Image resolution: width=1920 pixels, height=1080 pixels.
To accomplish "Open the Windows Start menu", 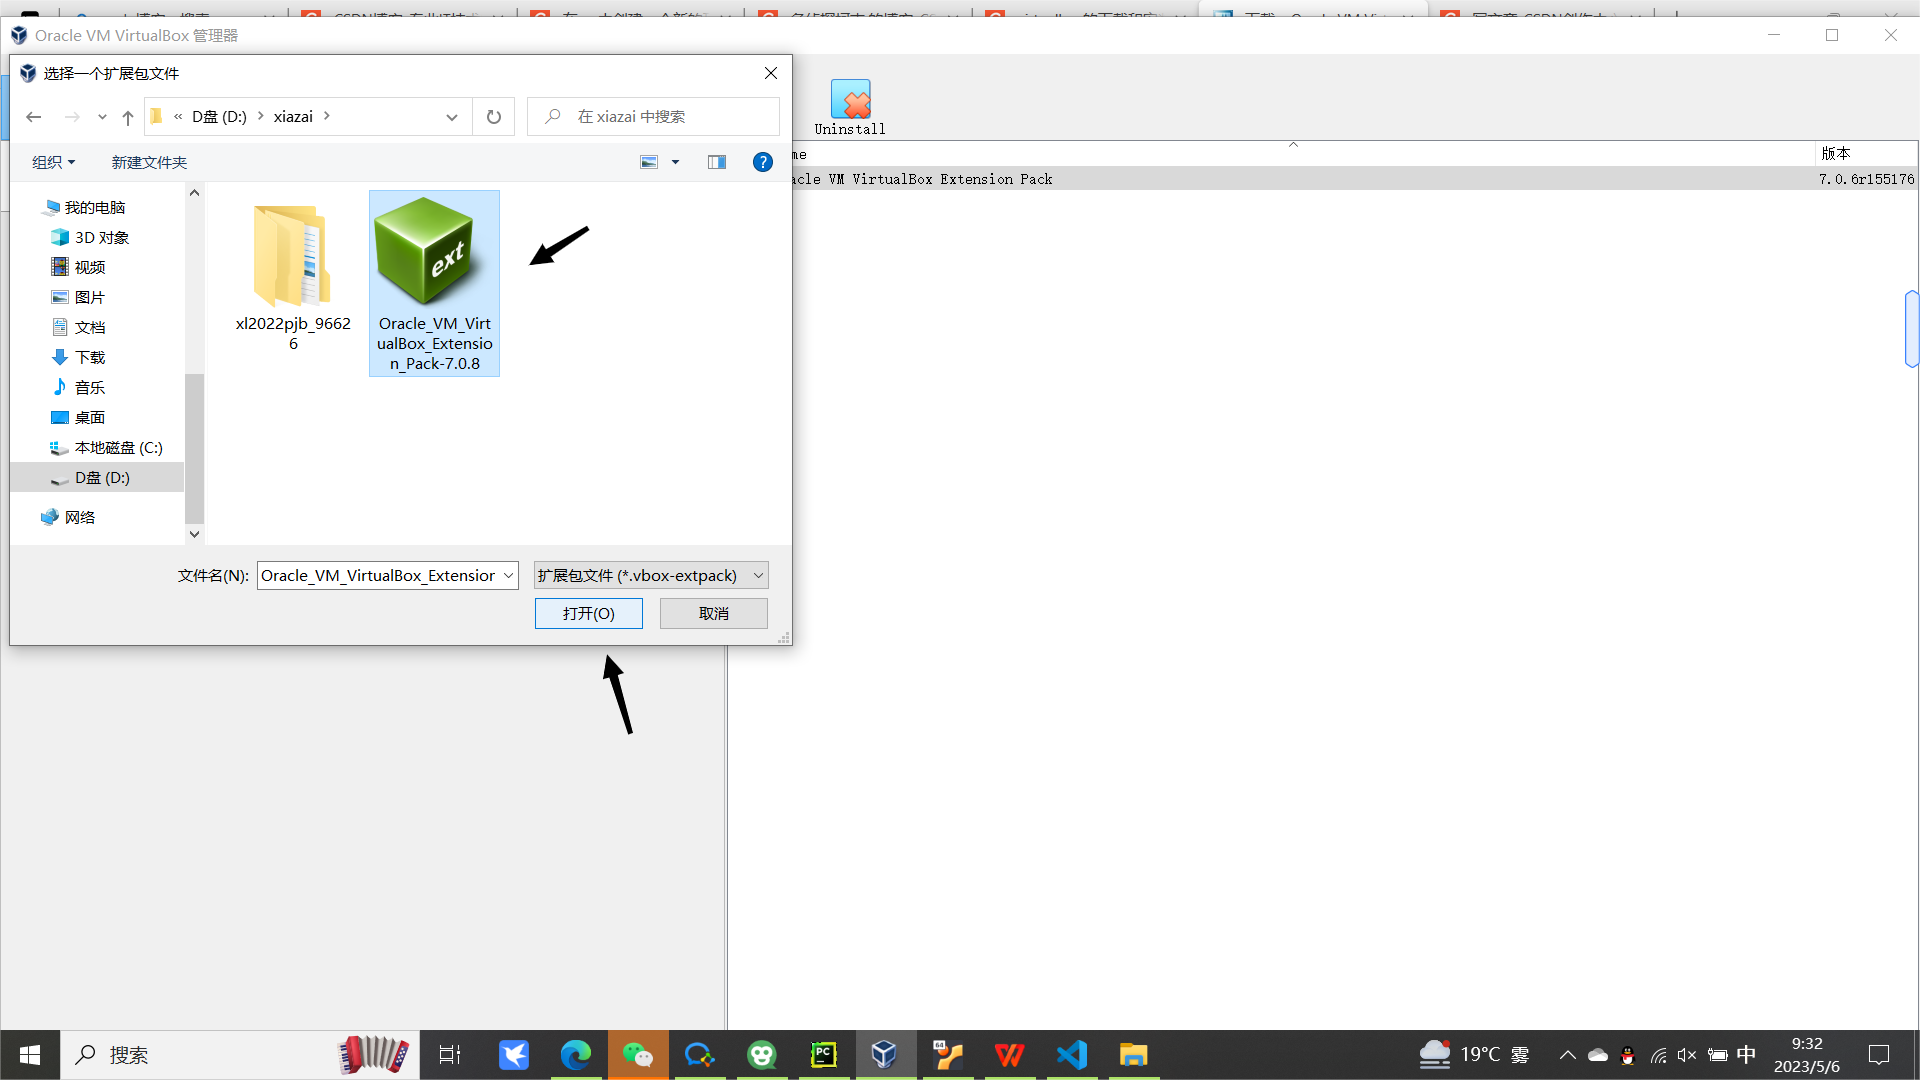I will (x=30, y=1055).
